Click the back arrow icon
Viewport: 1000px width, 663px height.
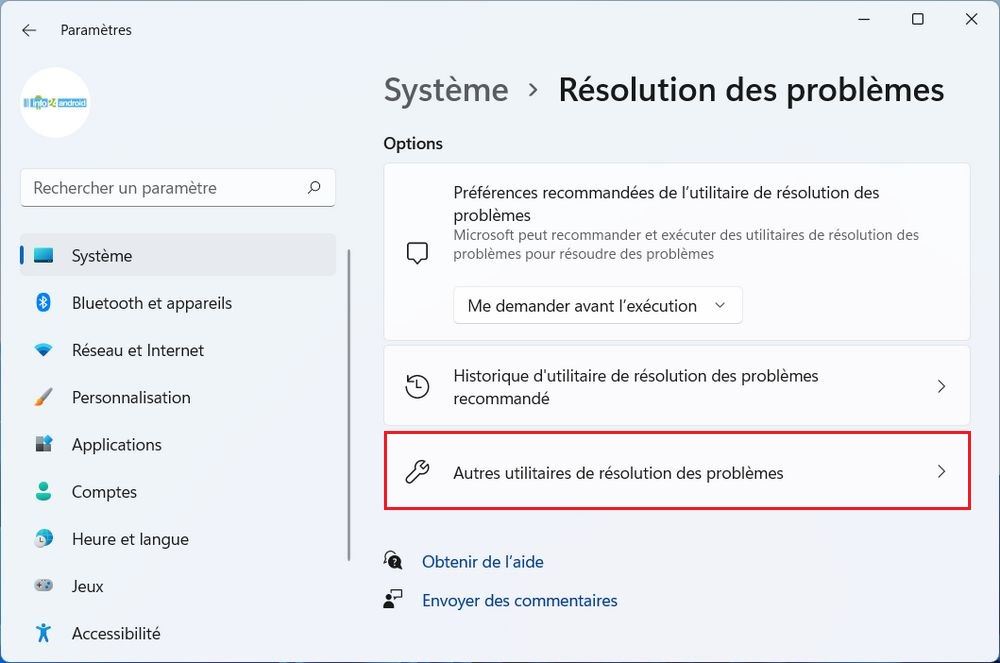click(29, 30)
